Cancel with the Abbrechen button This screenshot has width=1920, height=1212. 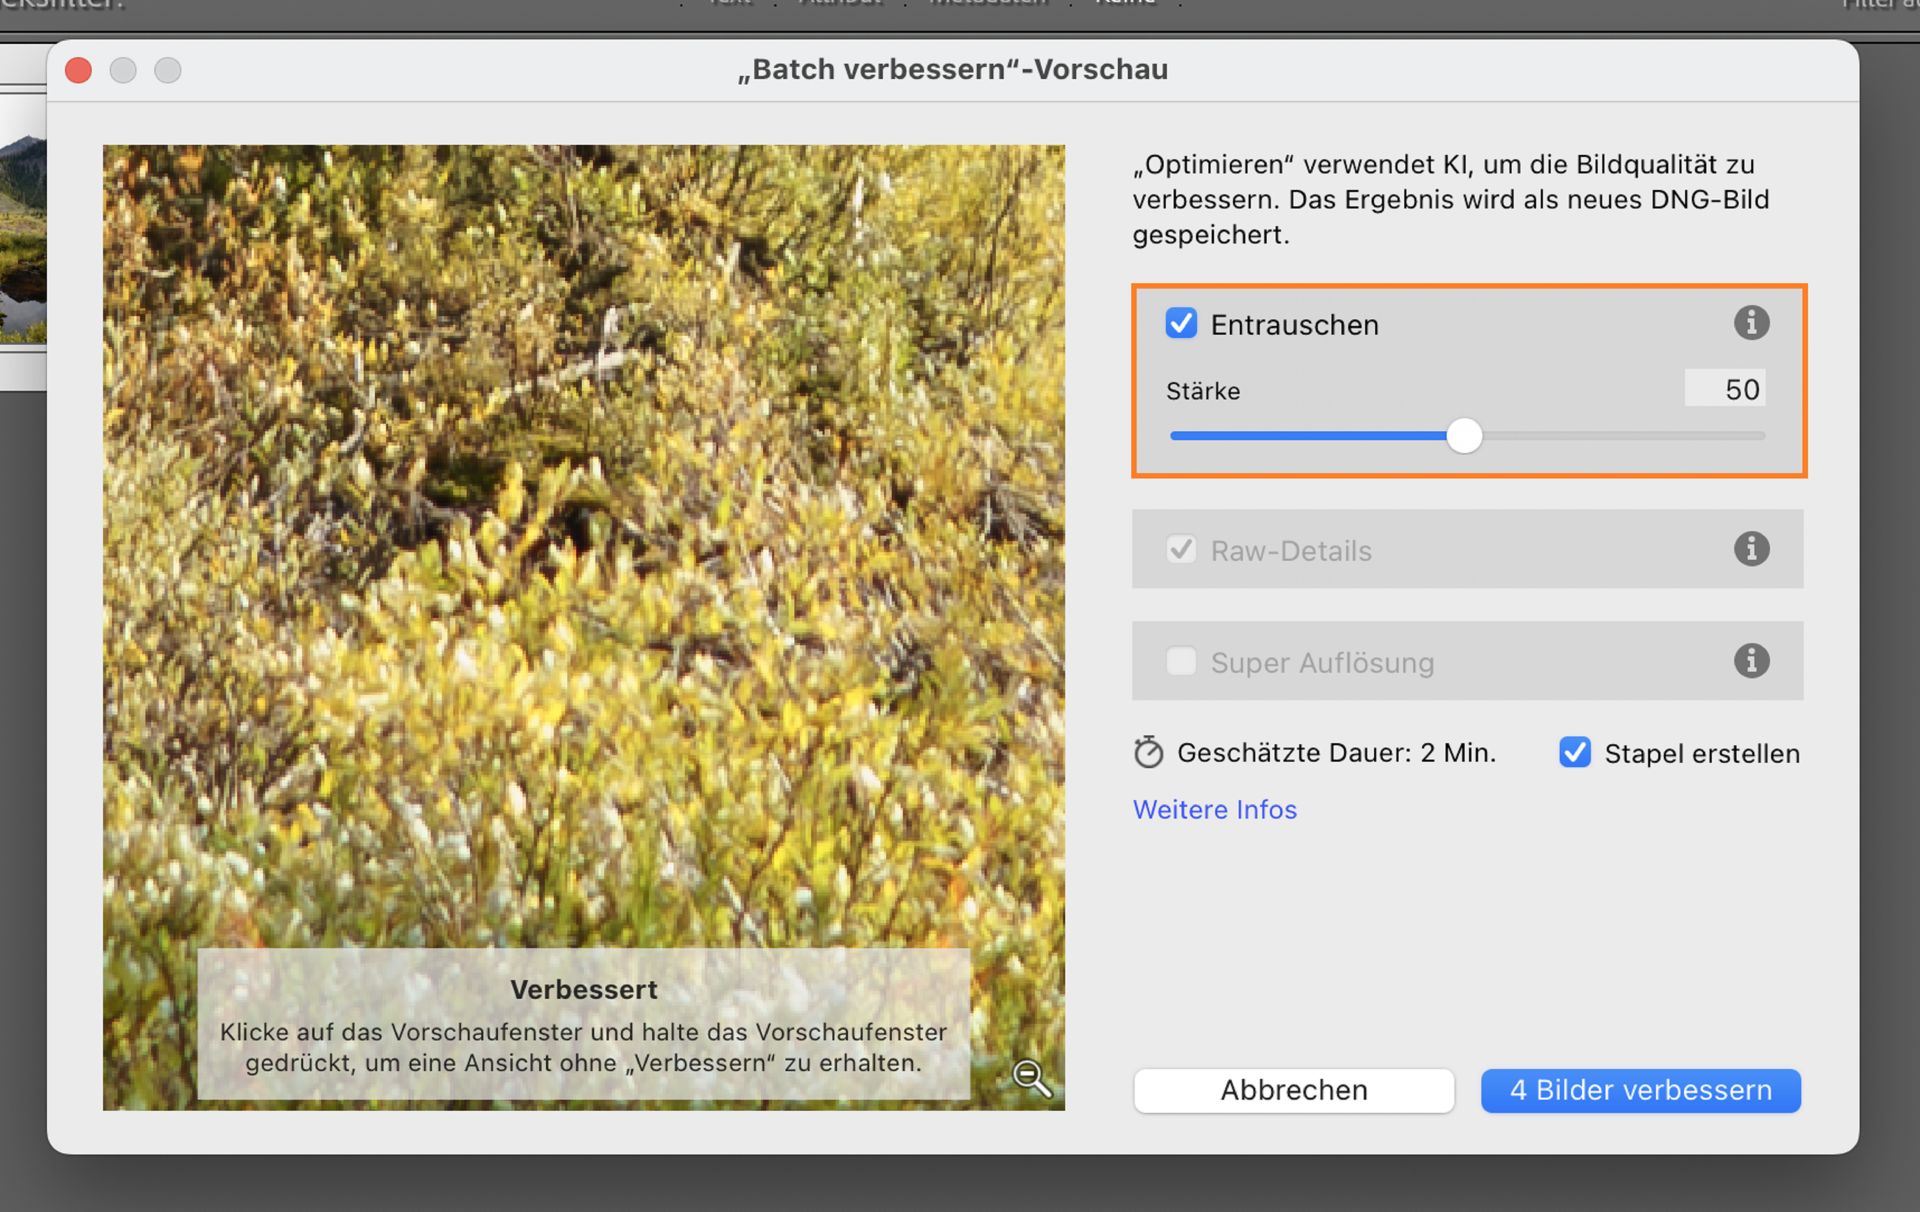click(1293, 1090)
